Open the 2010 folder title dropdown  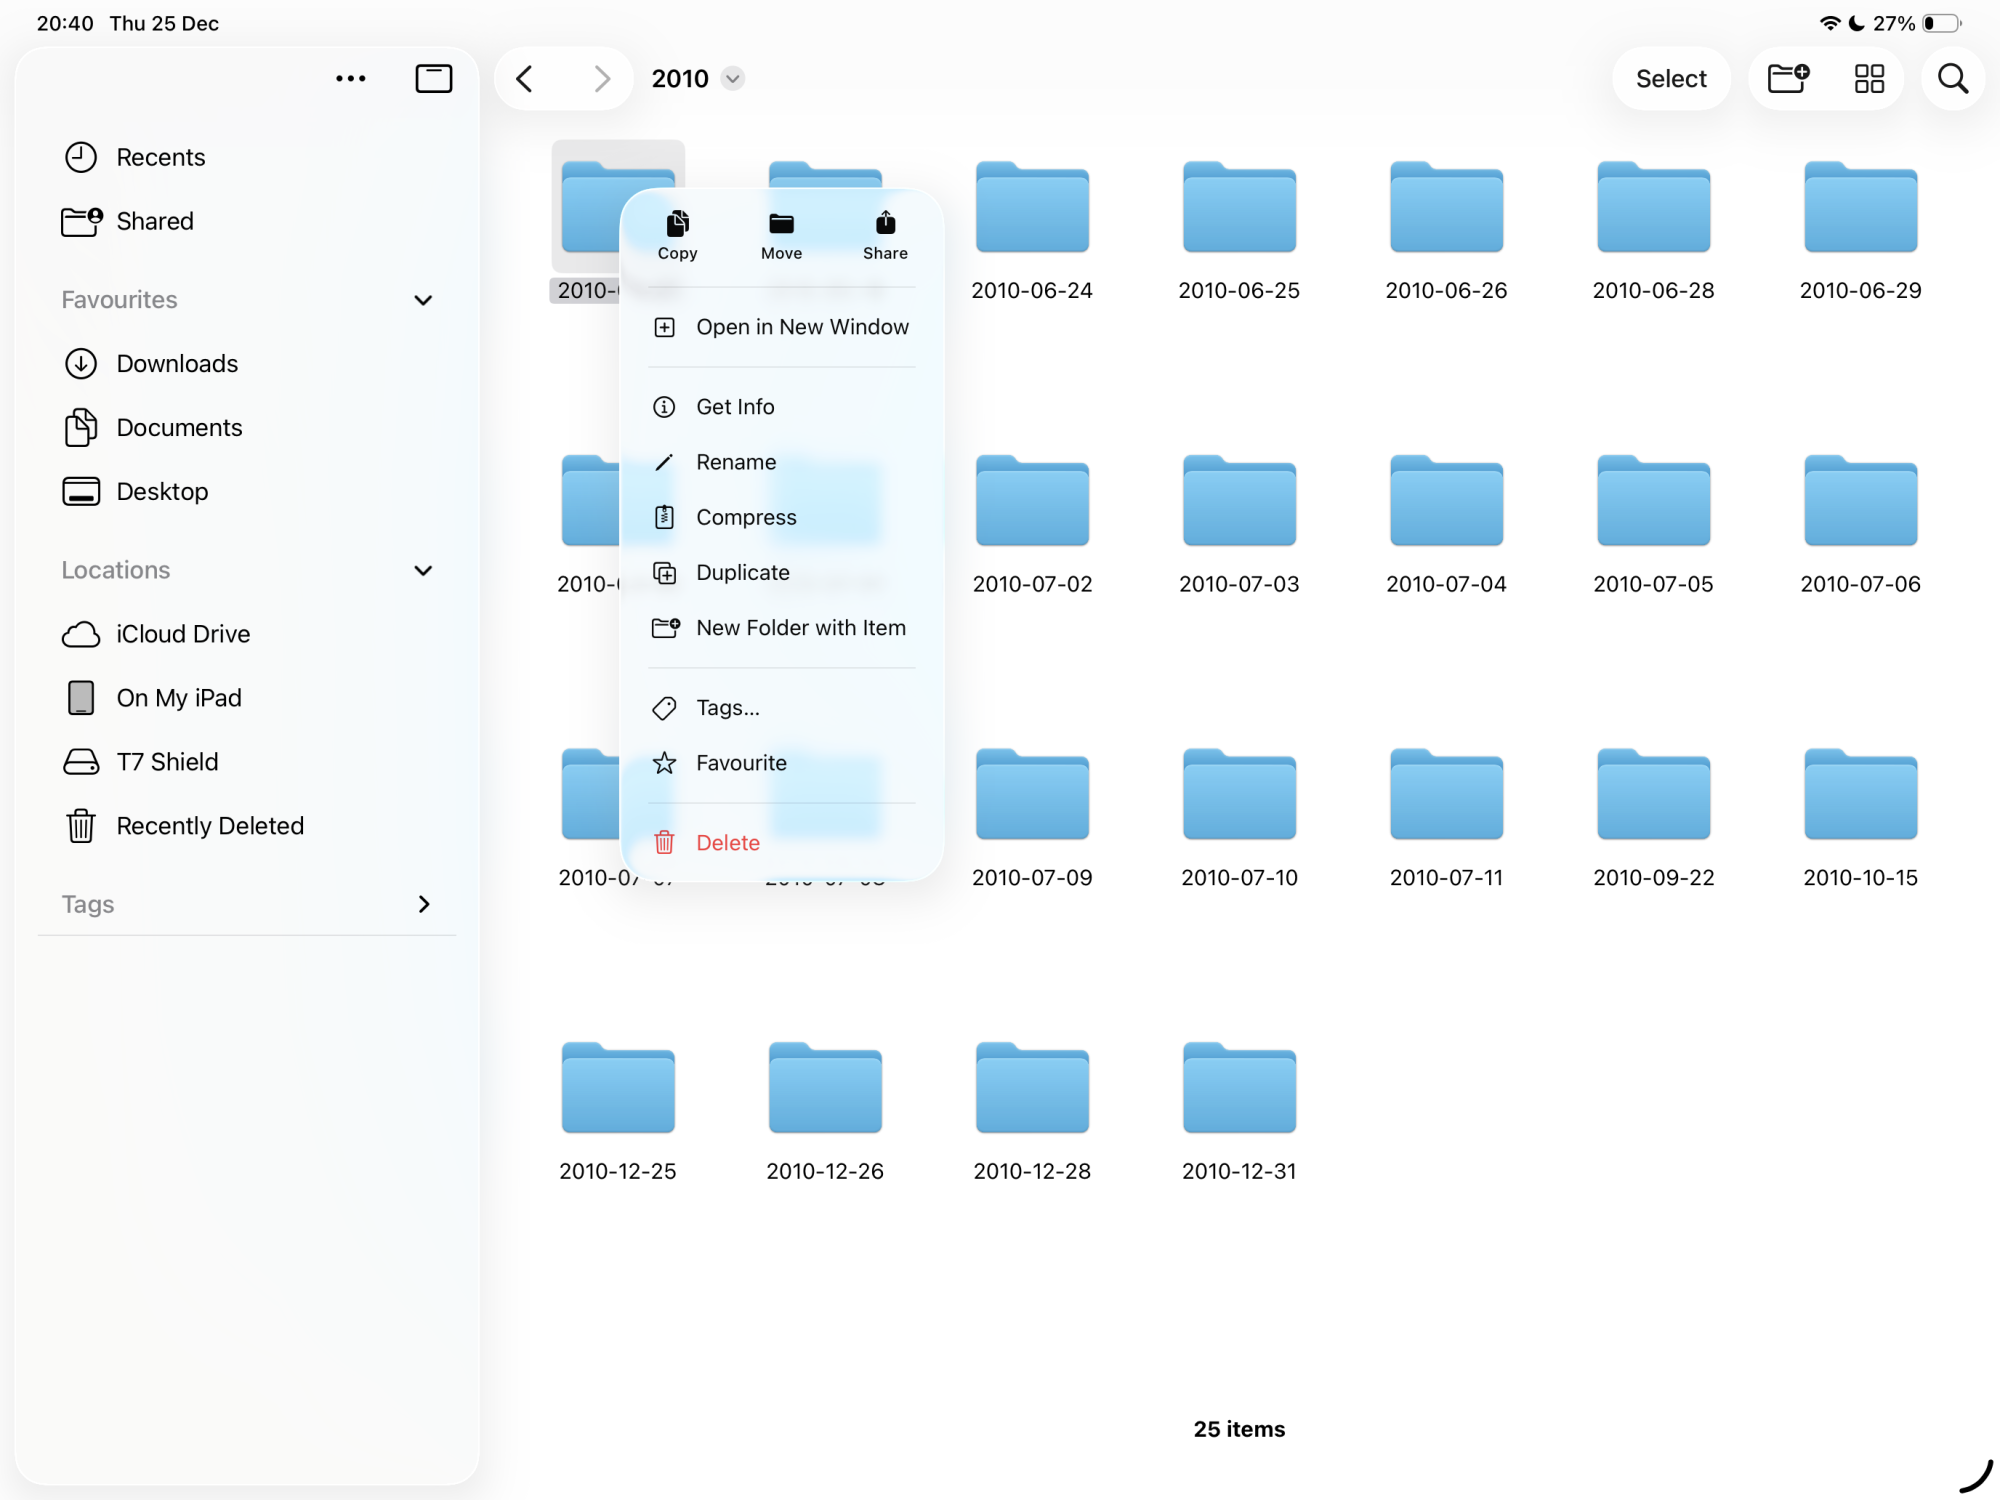(733, 78)
